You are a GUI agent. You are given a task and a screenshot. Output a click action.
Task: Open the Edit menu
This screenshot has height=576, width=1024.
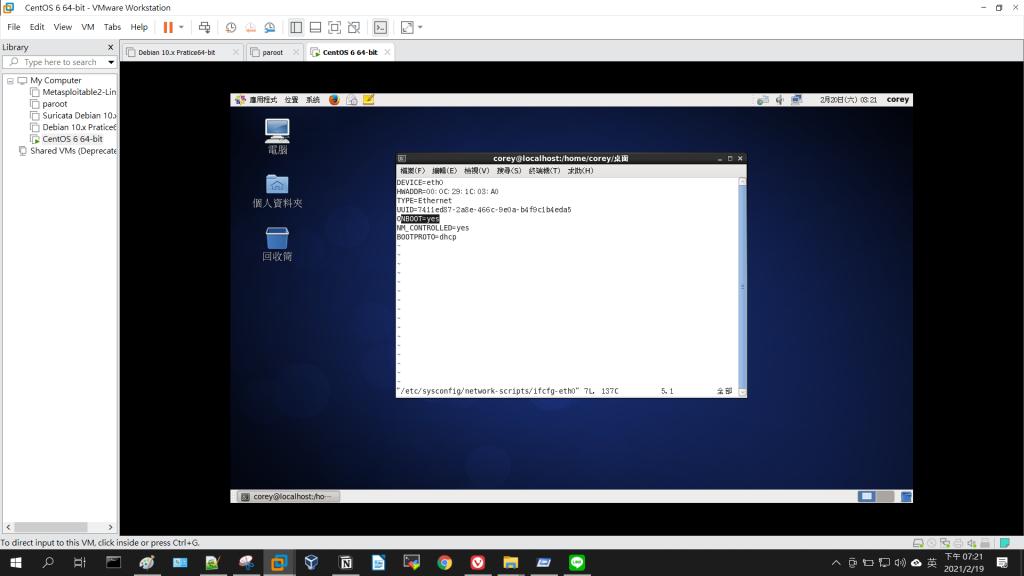(x=37, y=27)
